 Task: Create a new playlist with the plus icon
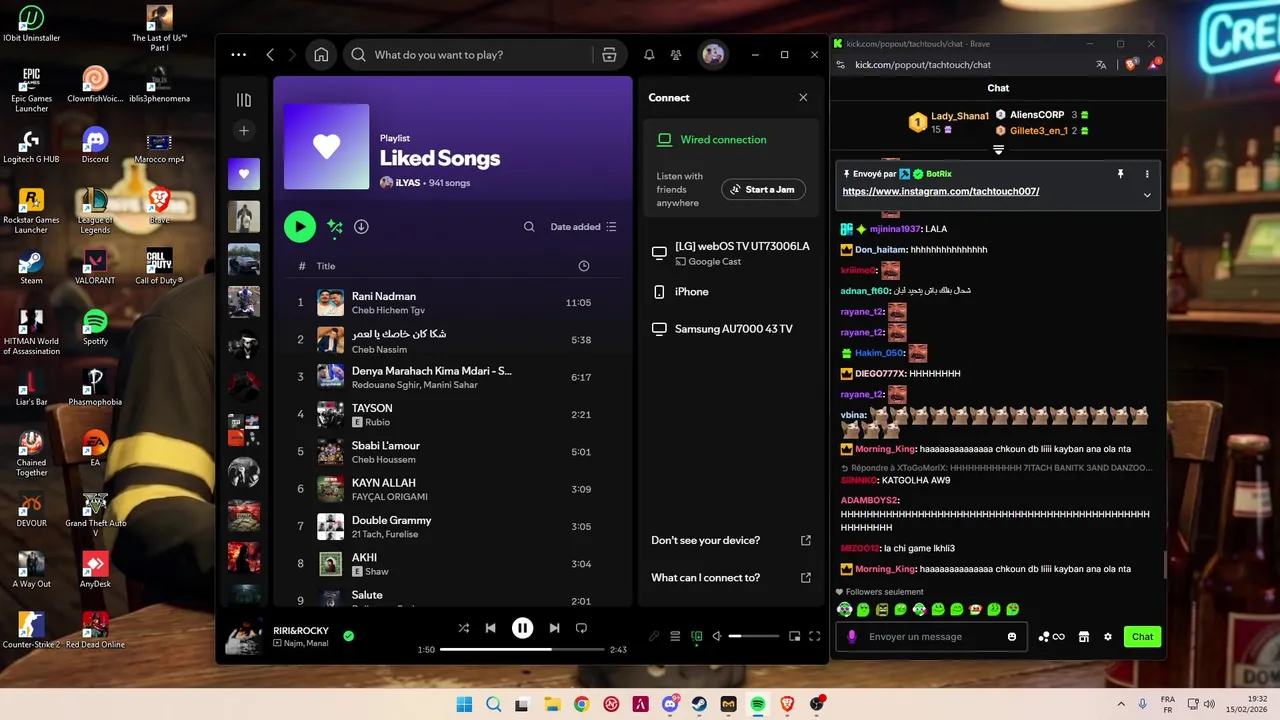244,131
